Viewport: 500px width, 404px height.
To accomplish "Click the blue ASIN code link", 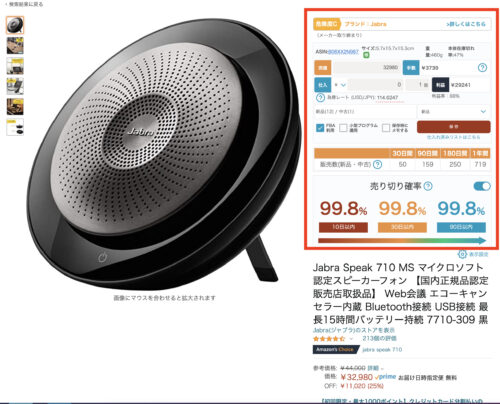I will 343,52.
